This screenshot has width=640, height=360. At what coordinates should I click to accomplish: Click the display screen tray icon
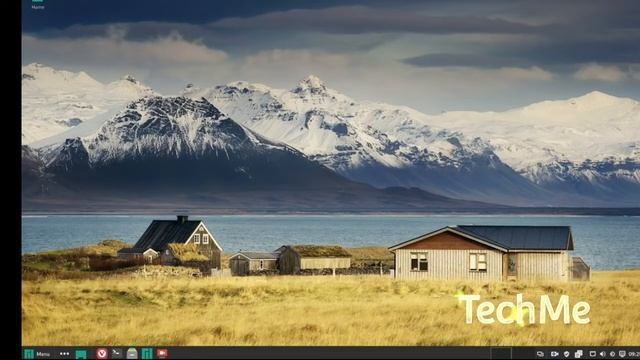click(x=593, y=354)
